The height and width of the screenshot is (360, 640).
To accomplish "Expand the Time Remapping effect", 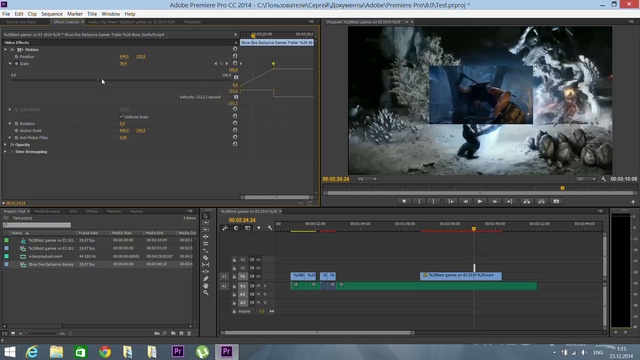I will pos(5,151).
